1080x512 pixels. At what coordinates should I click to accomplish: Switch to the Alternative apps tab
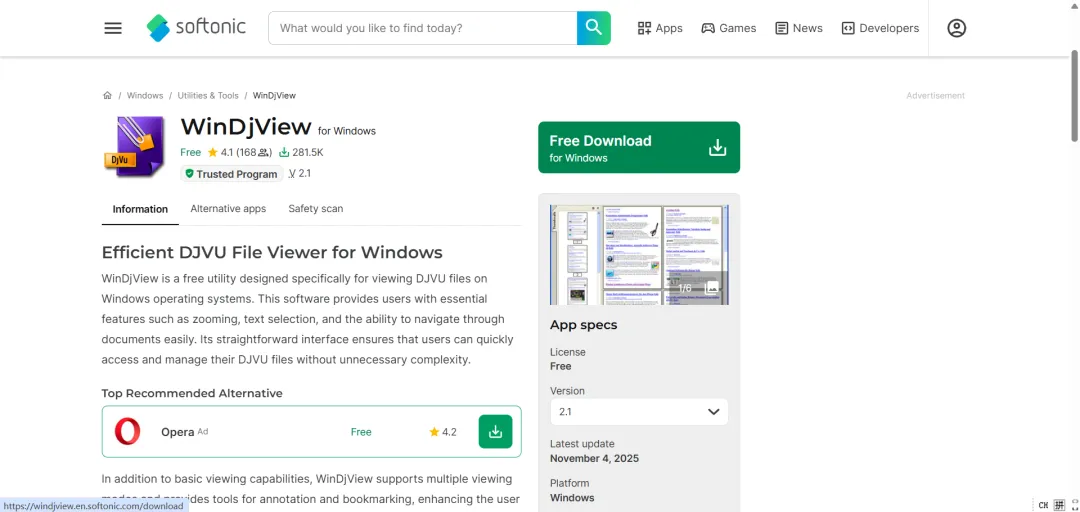pos(228,209)
